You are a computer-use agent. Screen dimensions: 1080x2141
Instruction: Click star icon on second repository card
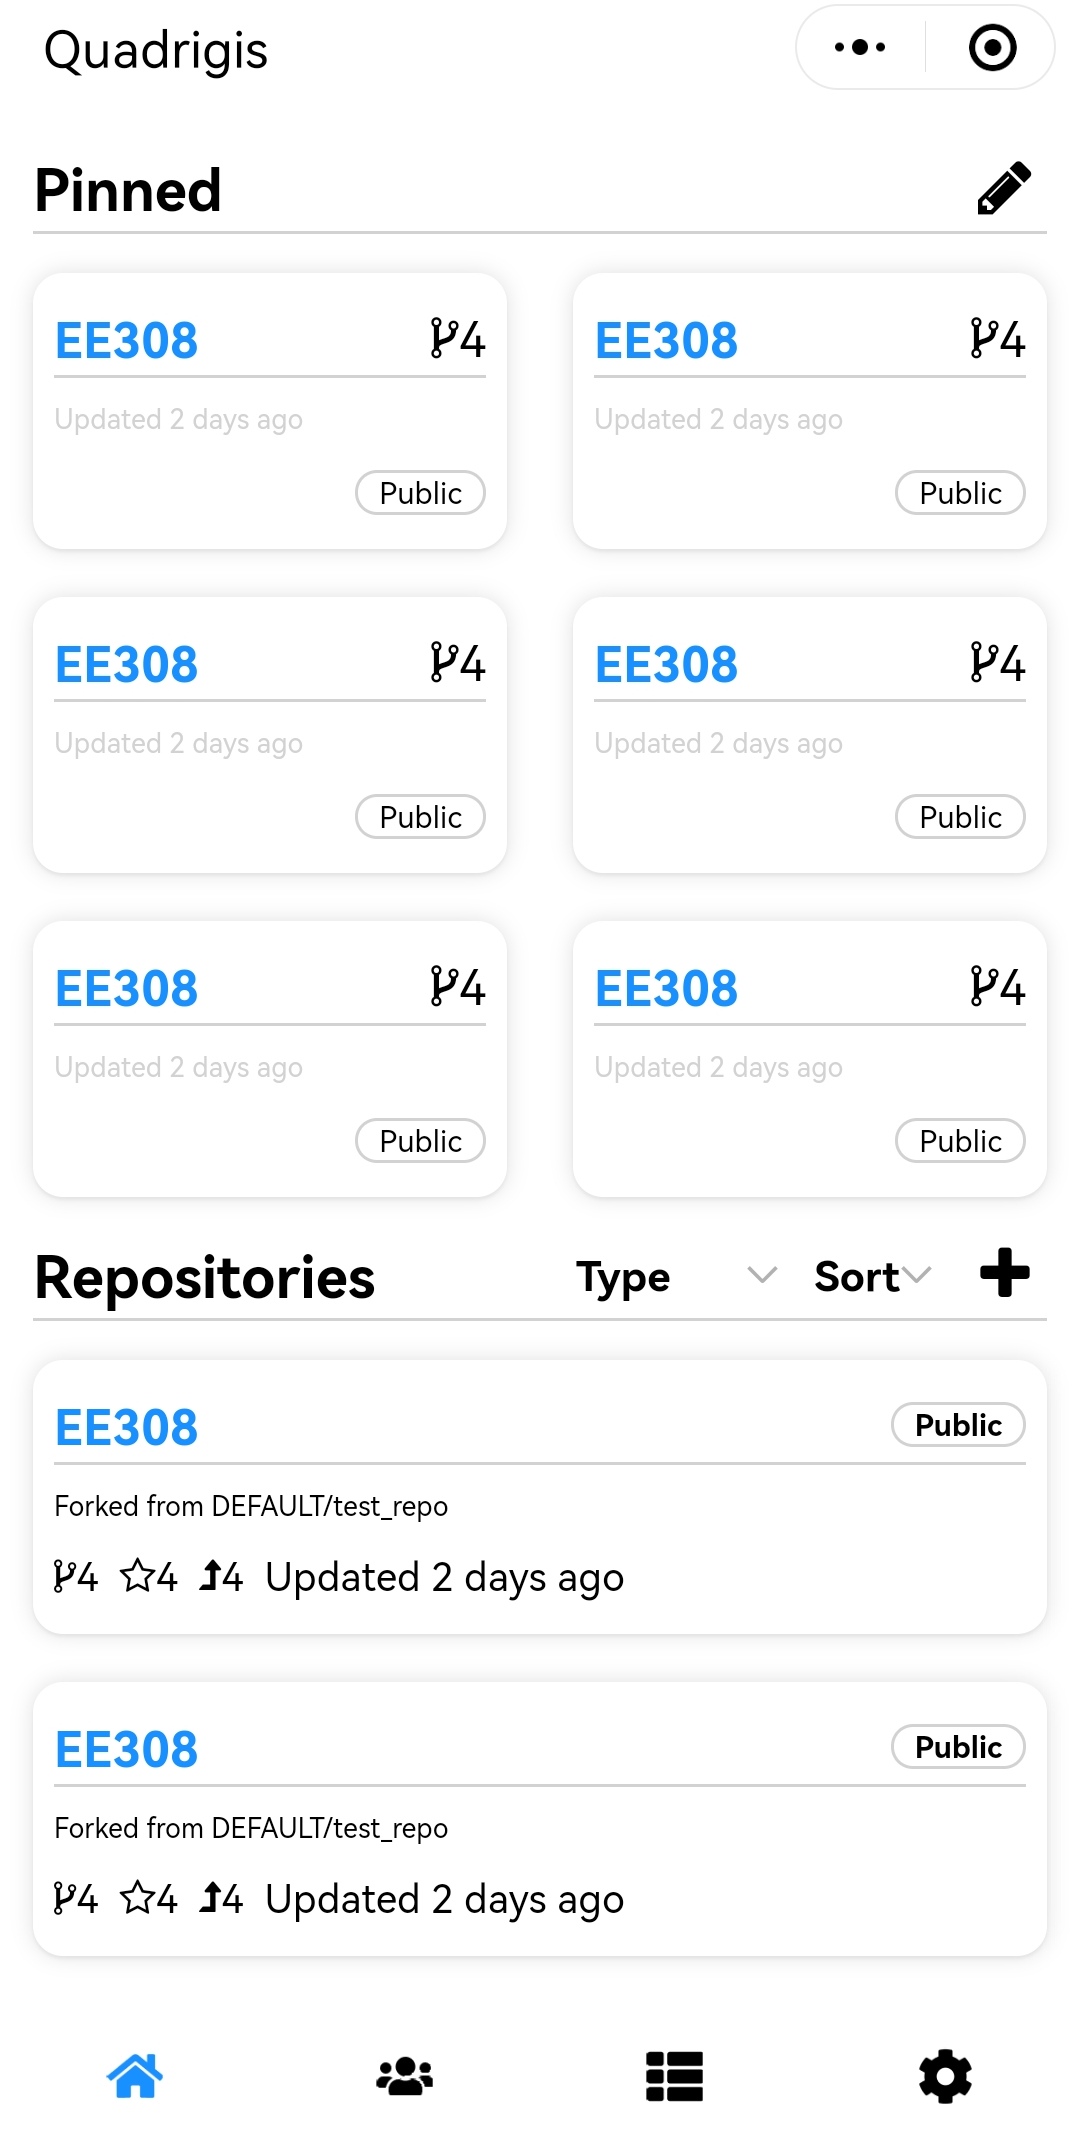tap(136, 1898)
